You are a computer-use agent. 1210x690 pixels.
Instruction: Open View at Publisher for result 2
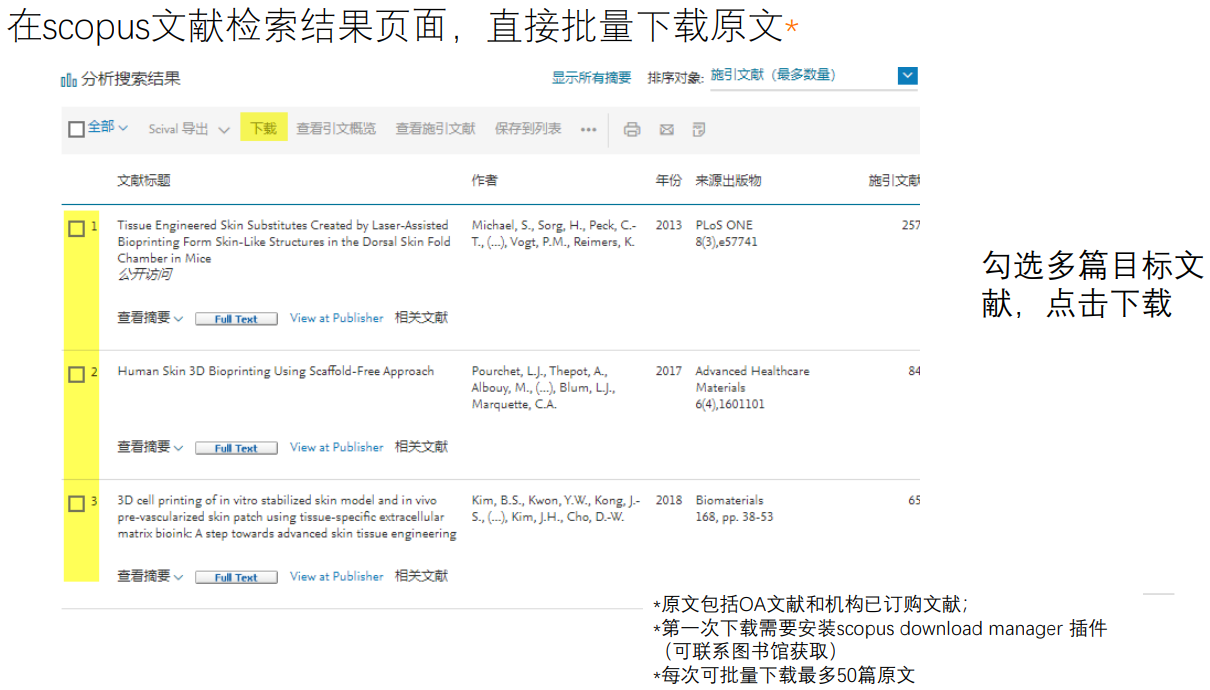click(x=336, y=447)
